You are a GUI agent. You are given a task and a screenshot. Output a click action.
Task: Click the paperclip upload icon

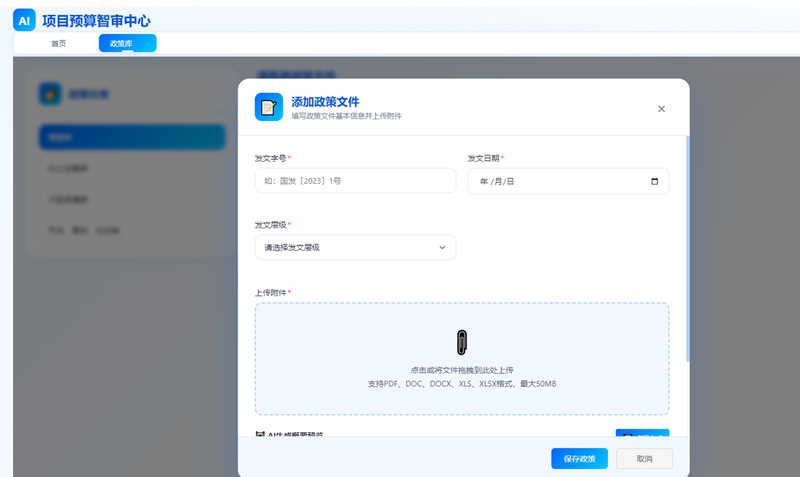[x=462, y=342]
